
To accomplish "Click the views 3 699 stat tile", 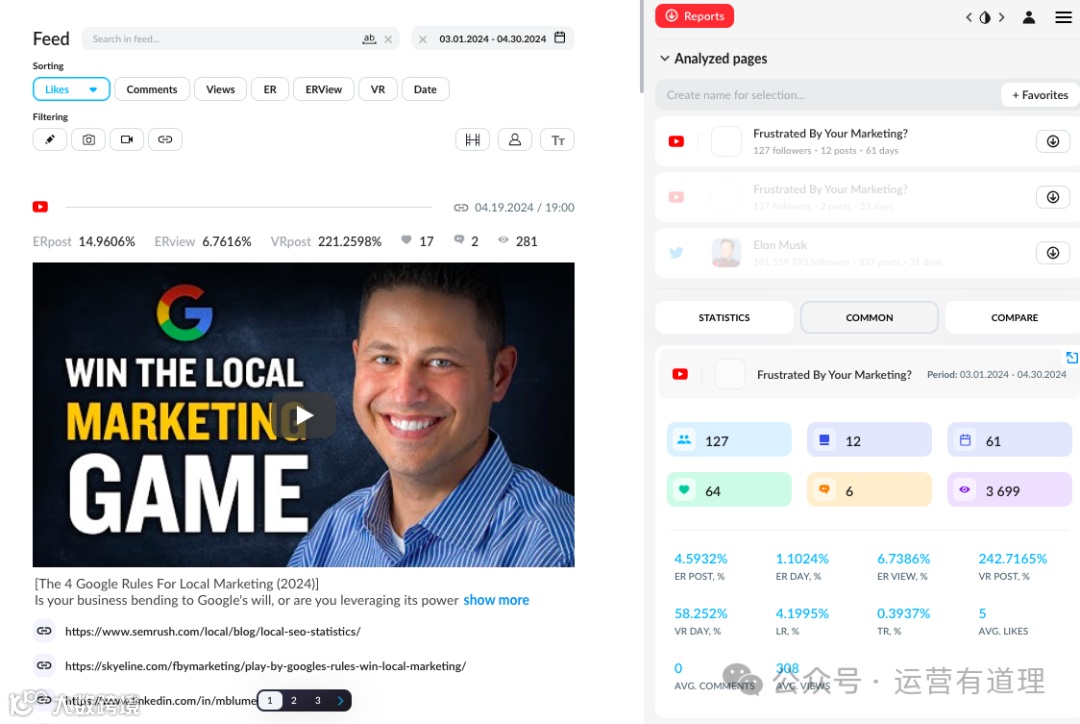I will pyautogui.click(x=1009, y=490).
